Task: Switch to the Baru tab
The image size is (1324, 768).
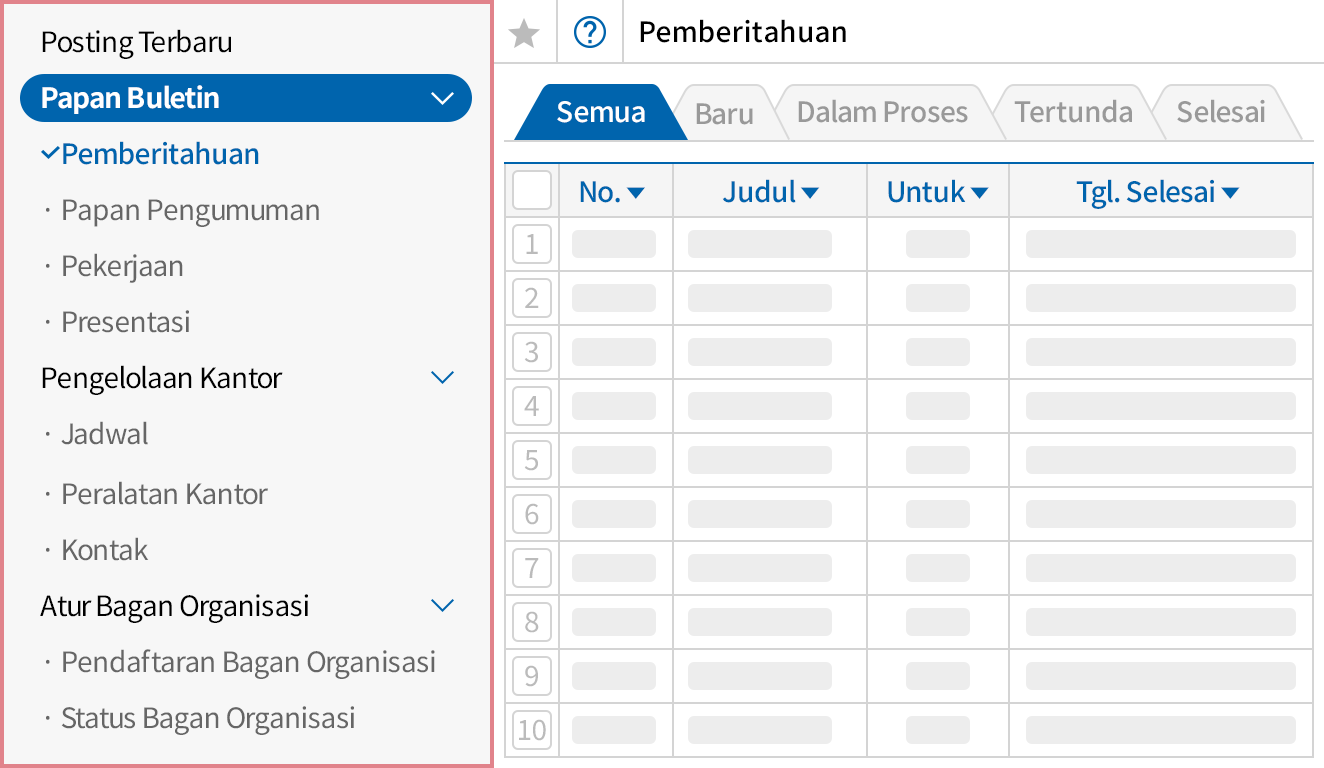Action: tap(724, 113)
